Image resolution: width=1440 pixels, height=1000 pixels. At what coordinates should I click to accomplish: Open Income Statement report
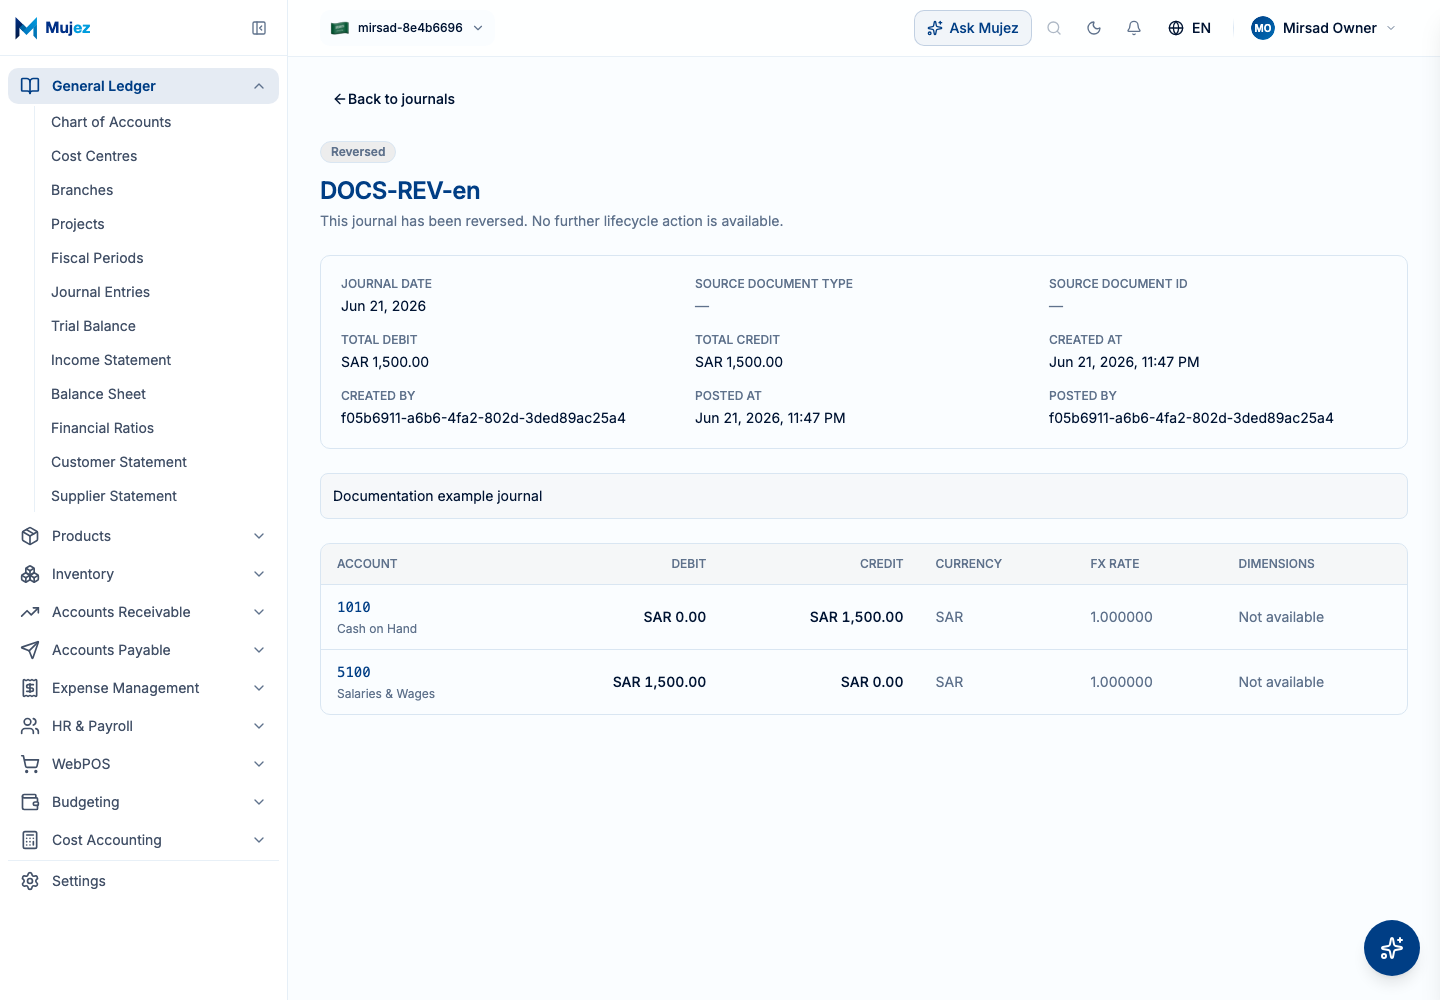(x=111, y=360)
